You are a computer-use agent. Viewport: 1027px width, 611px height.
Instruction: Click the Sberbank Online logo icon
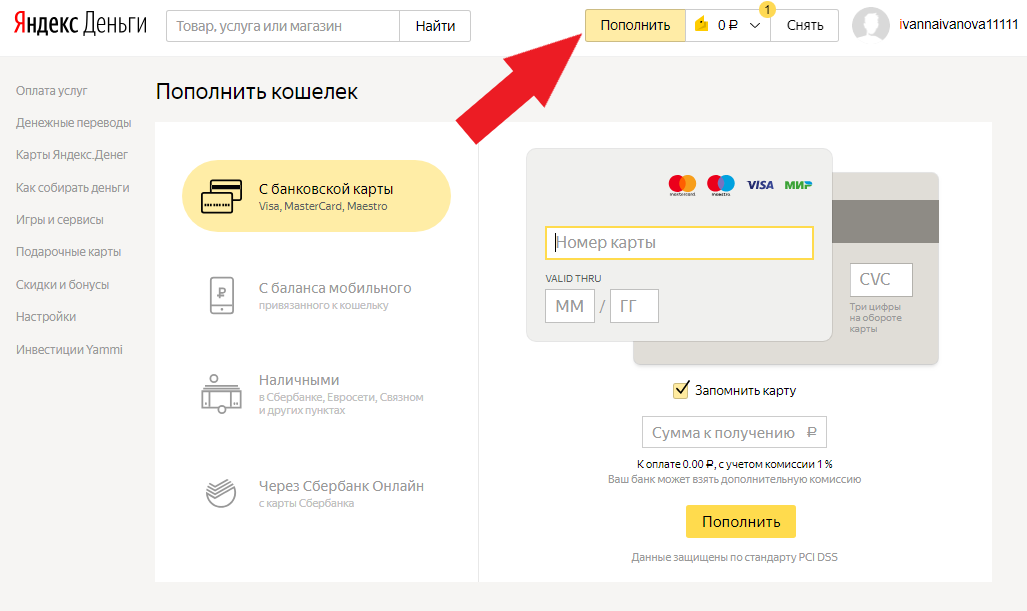221,493
